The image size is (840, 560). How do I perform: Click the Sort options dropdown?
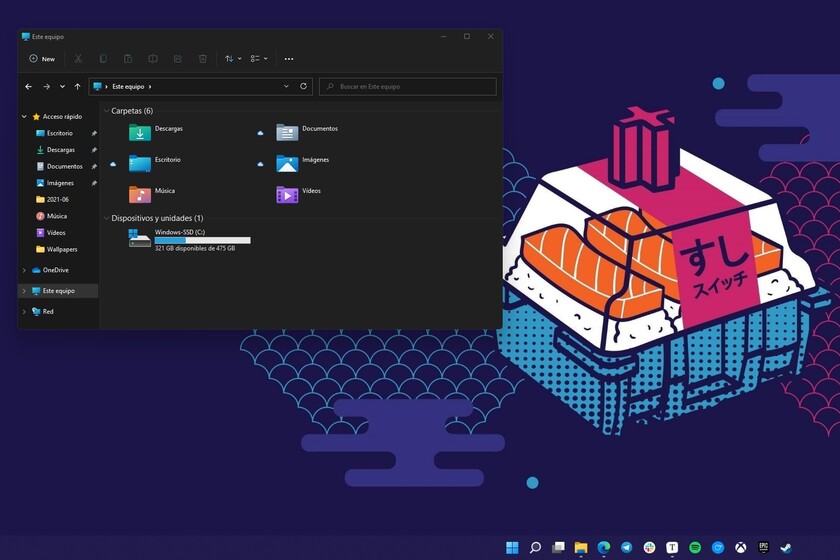click(232, 59)
